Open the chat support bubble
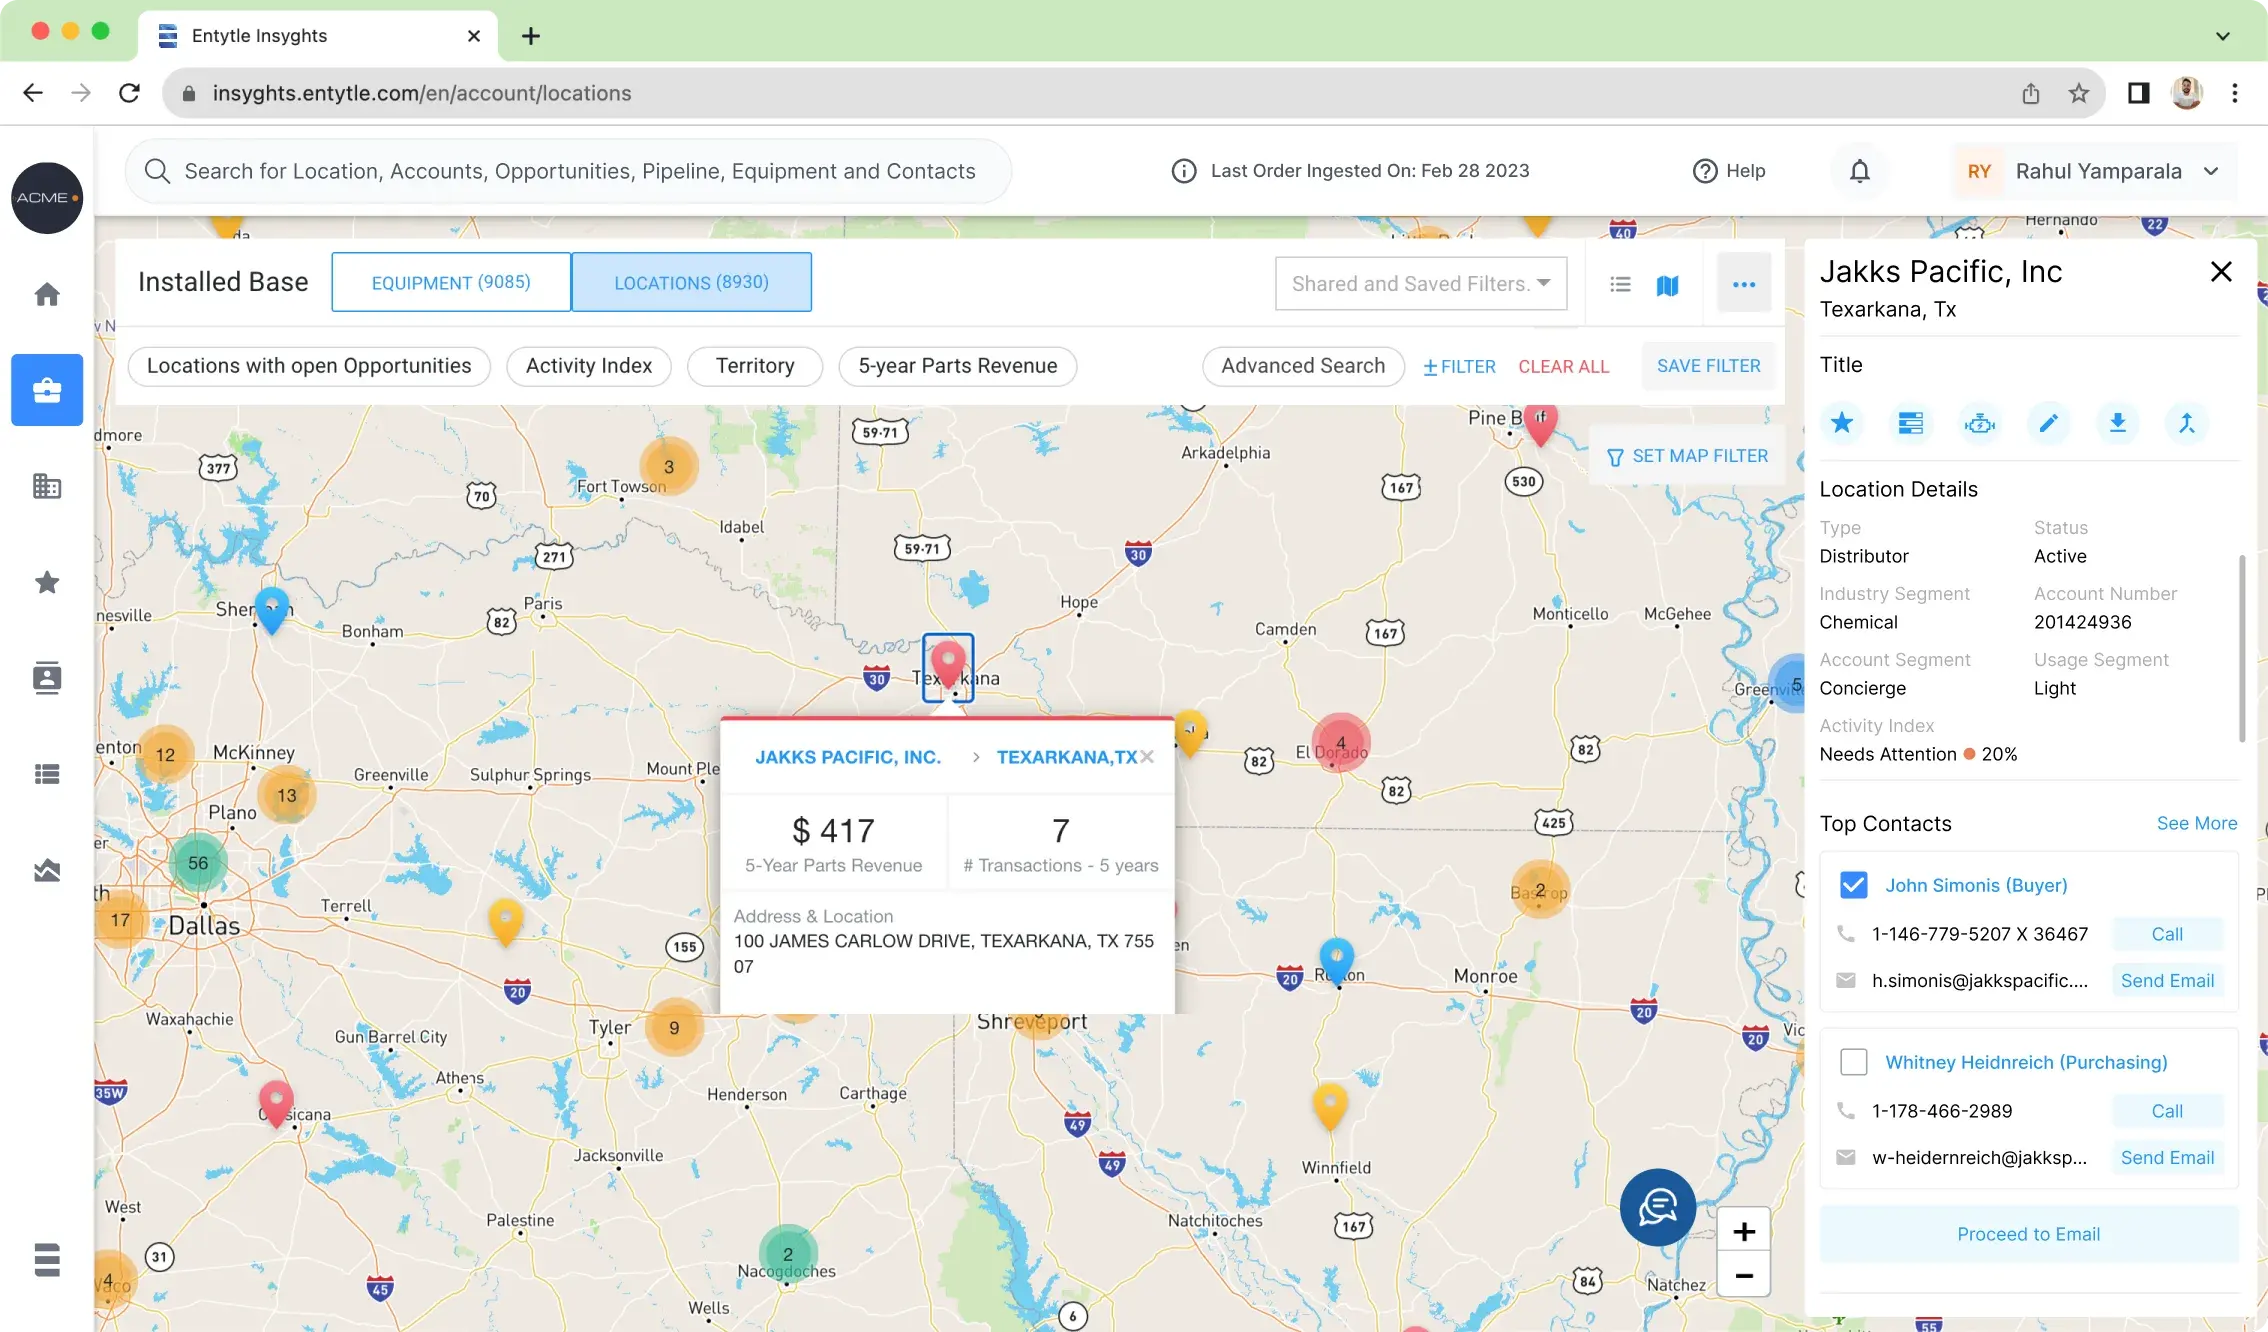The image size is (2268, 1332). [x=1658, y=1207]
